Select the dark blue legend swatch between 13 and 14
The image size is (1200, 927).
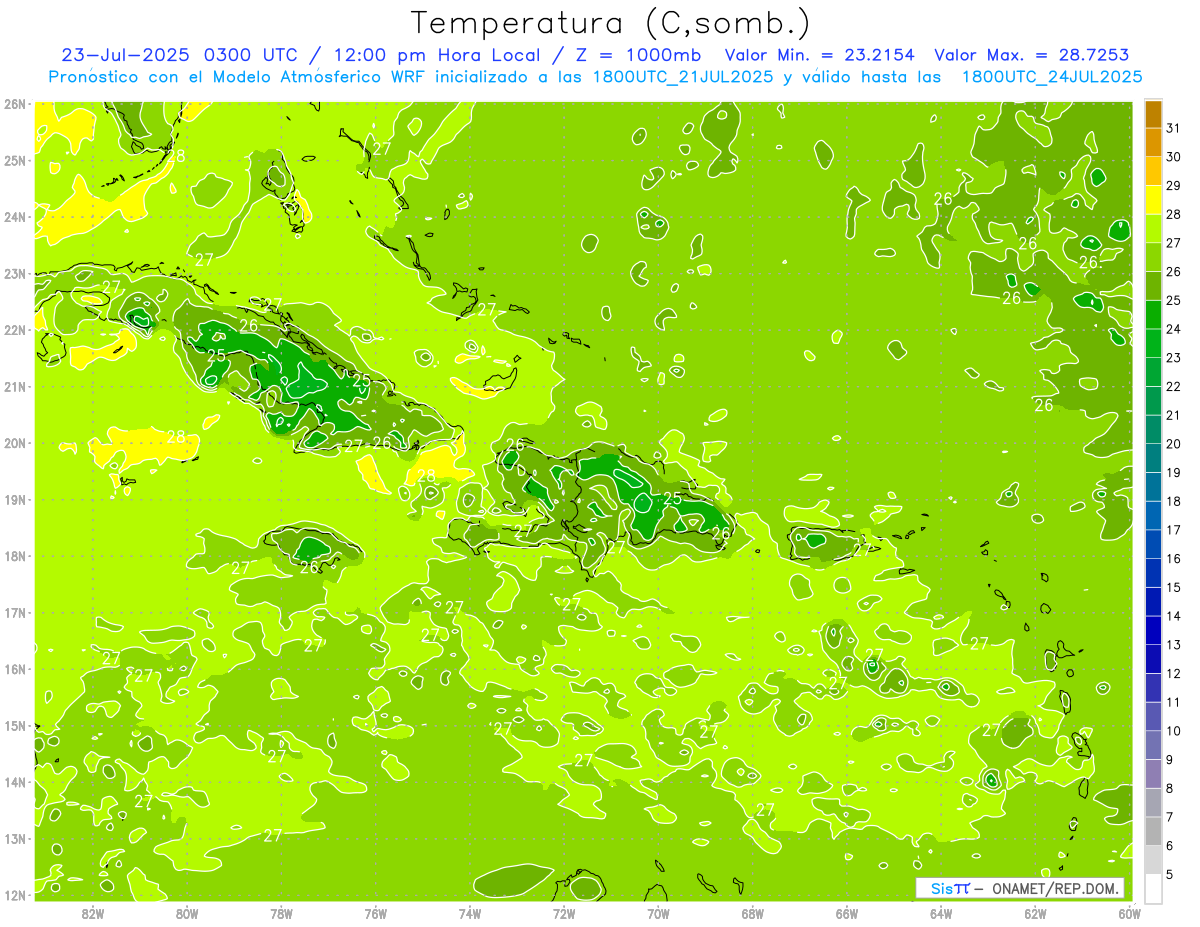[1153, 630]
